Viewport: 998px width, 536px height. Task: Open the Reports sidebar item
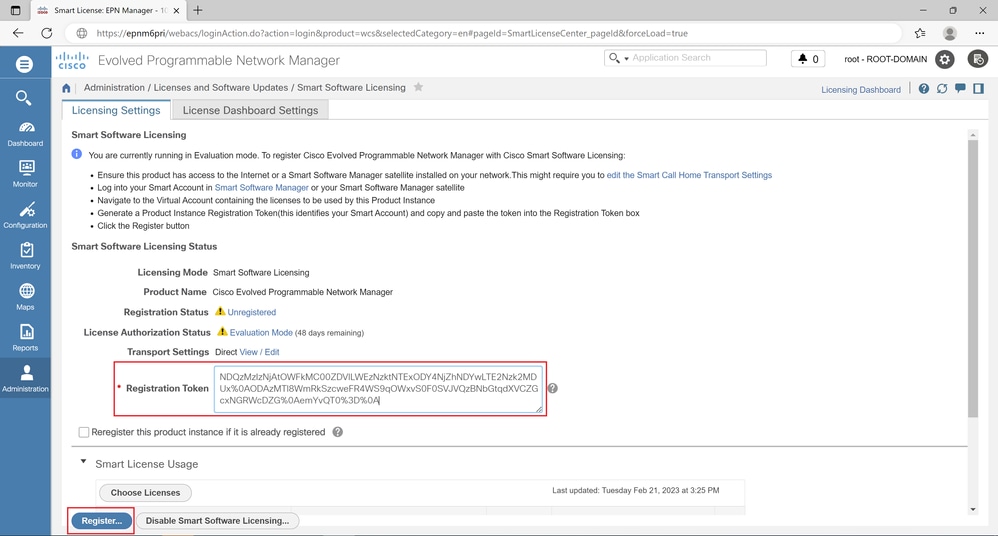(25, 338)
